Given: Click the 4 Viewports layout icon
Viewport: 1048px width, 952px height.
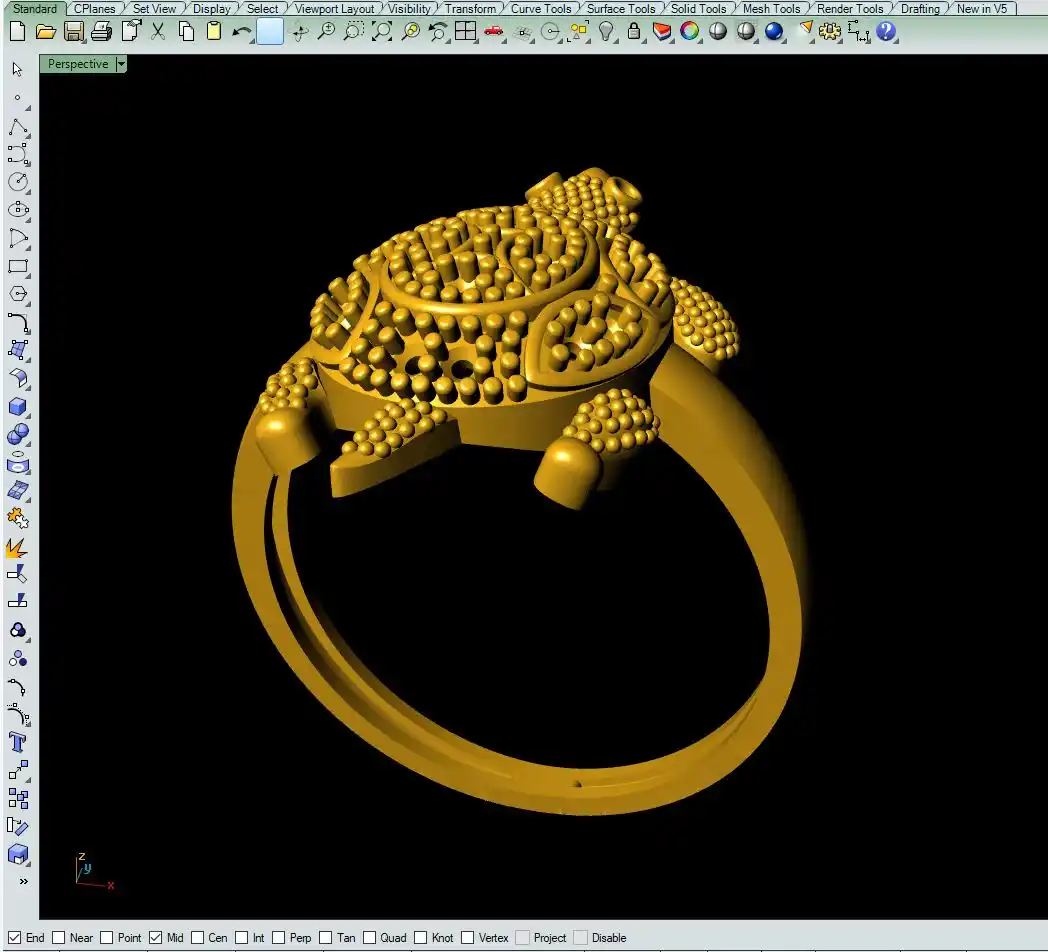Looking at the screenshot, I should [465, 31].
